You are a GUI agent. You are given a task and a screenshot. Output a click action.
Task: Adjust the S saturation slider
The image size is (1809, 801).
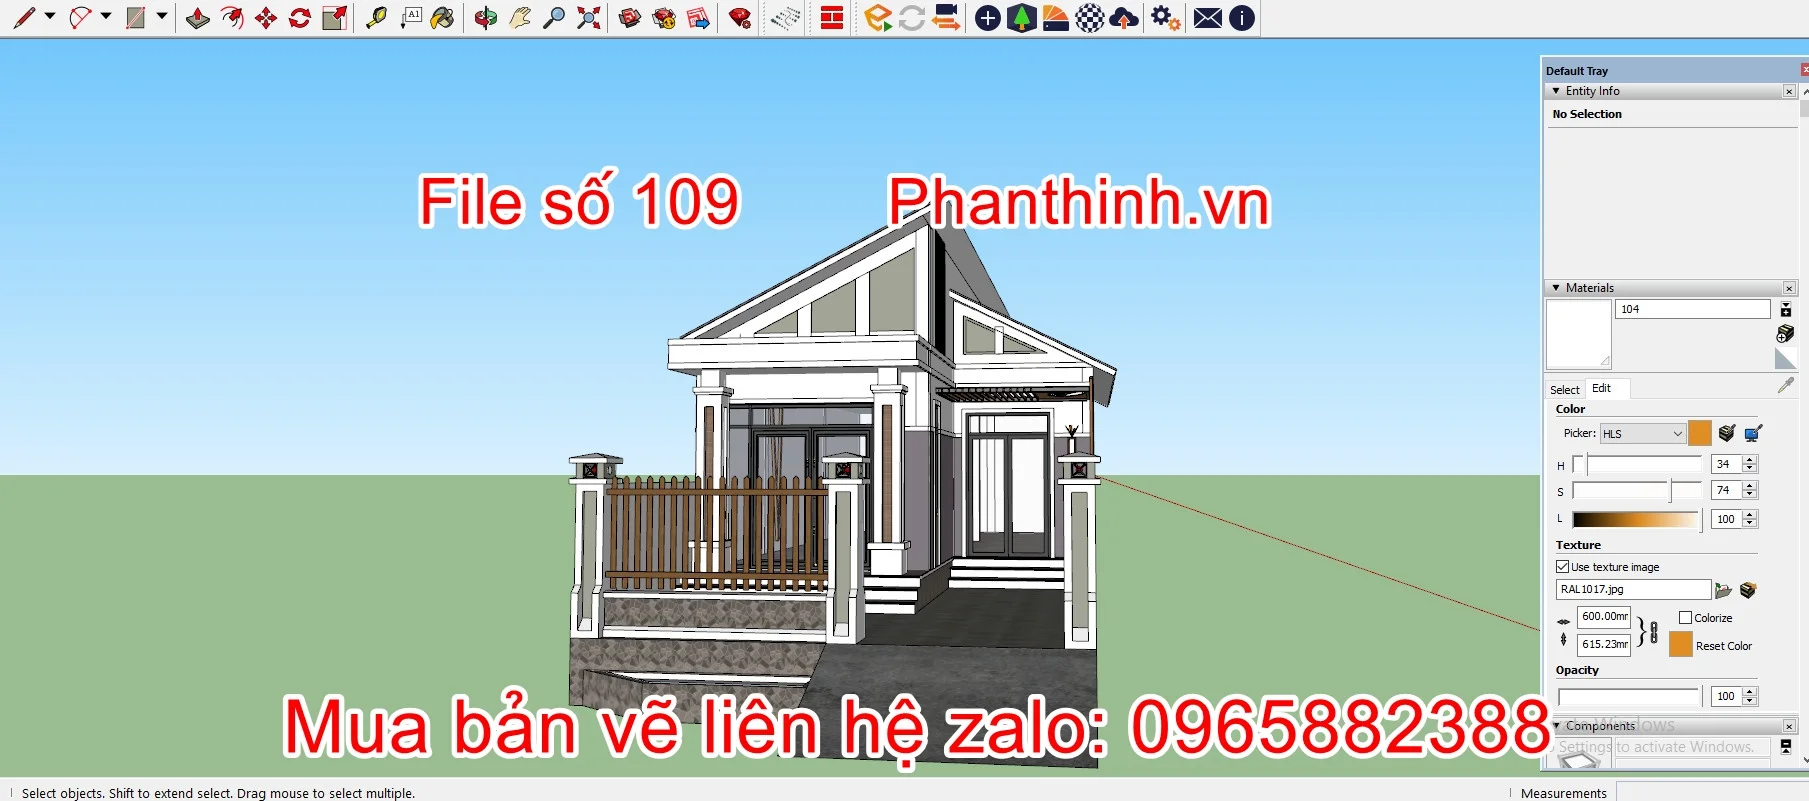point(1637,490)
